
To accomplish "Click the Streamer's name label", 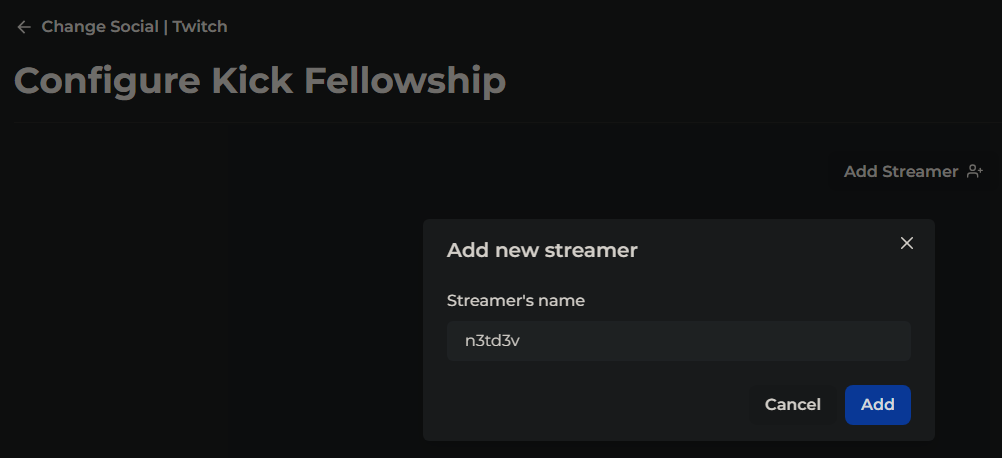I will click(x=515, y=300).
